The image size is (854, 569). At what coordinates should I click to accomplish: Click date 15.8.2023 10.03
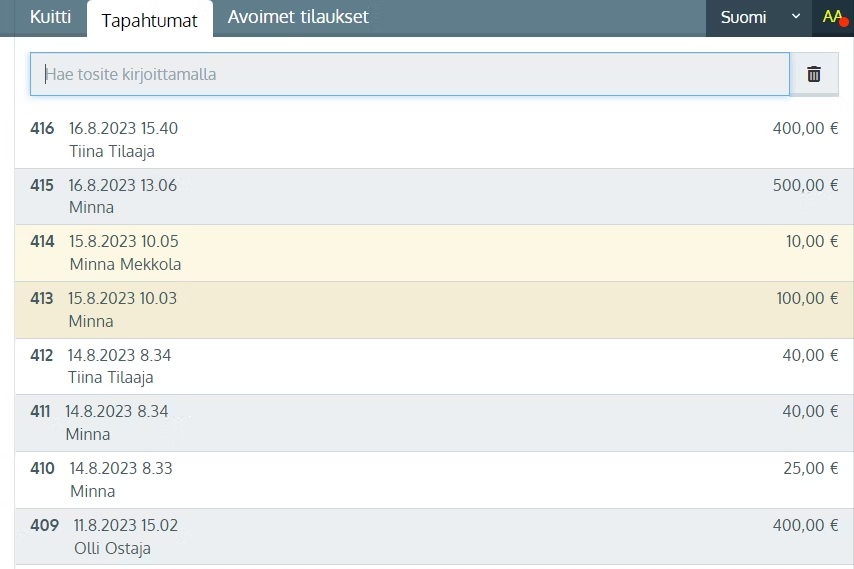(122, 298)
